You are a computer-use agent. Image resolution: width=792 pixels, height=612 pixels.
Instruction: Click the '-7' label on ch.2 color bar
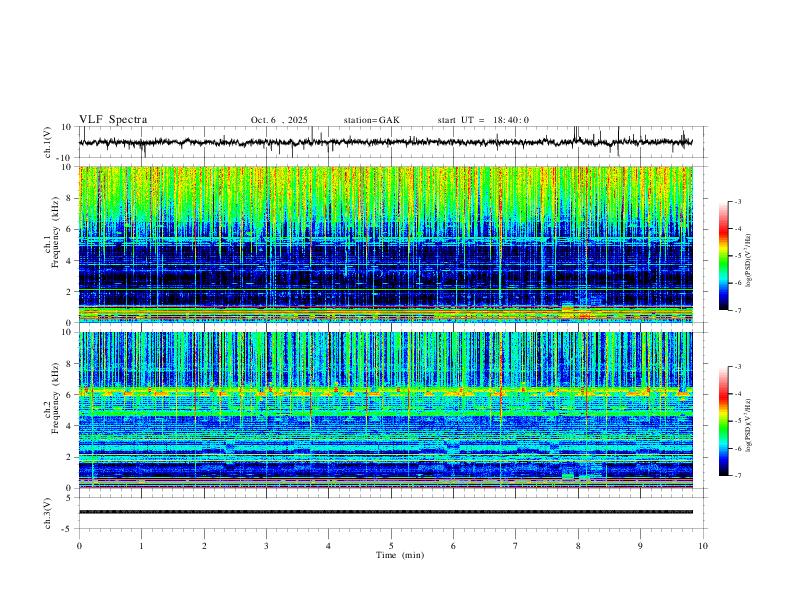pos(738,476)
